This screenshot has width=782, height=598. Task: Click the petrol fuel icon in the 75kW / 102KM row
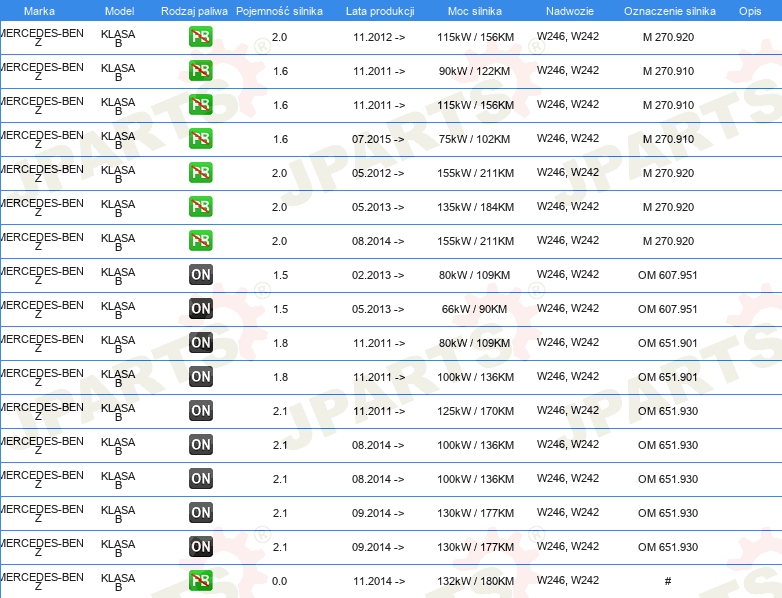(200, 139)
